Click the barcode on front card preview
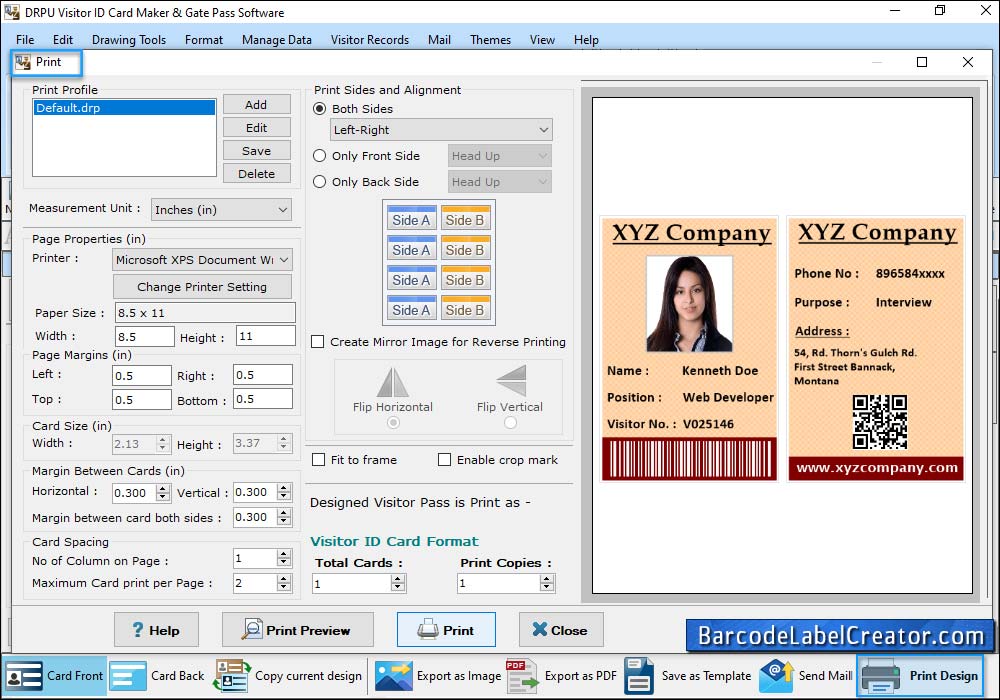The height and width of the screenshot is (700, 1000). pos(689,458)
